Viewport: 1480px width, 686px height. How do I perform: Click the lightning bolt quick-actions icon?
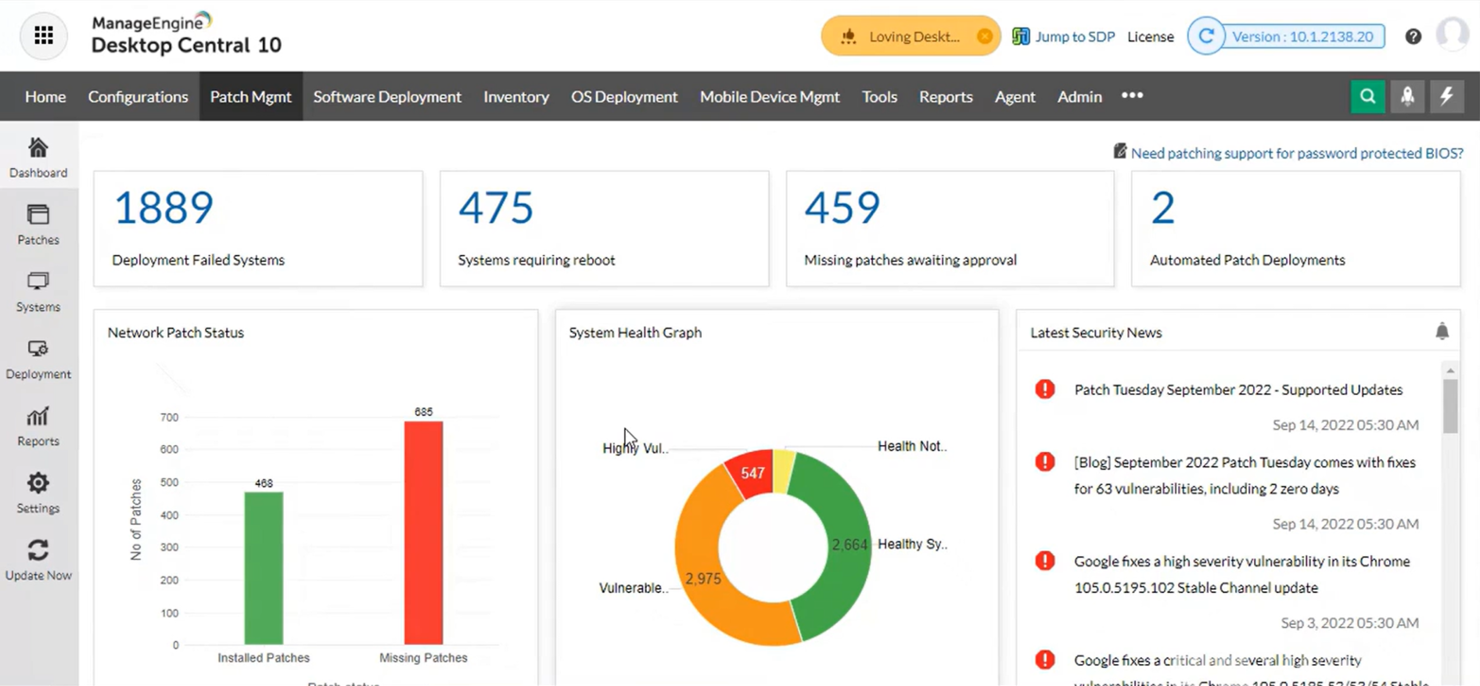(1446, 96)
